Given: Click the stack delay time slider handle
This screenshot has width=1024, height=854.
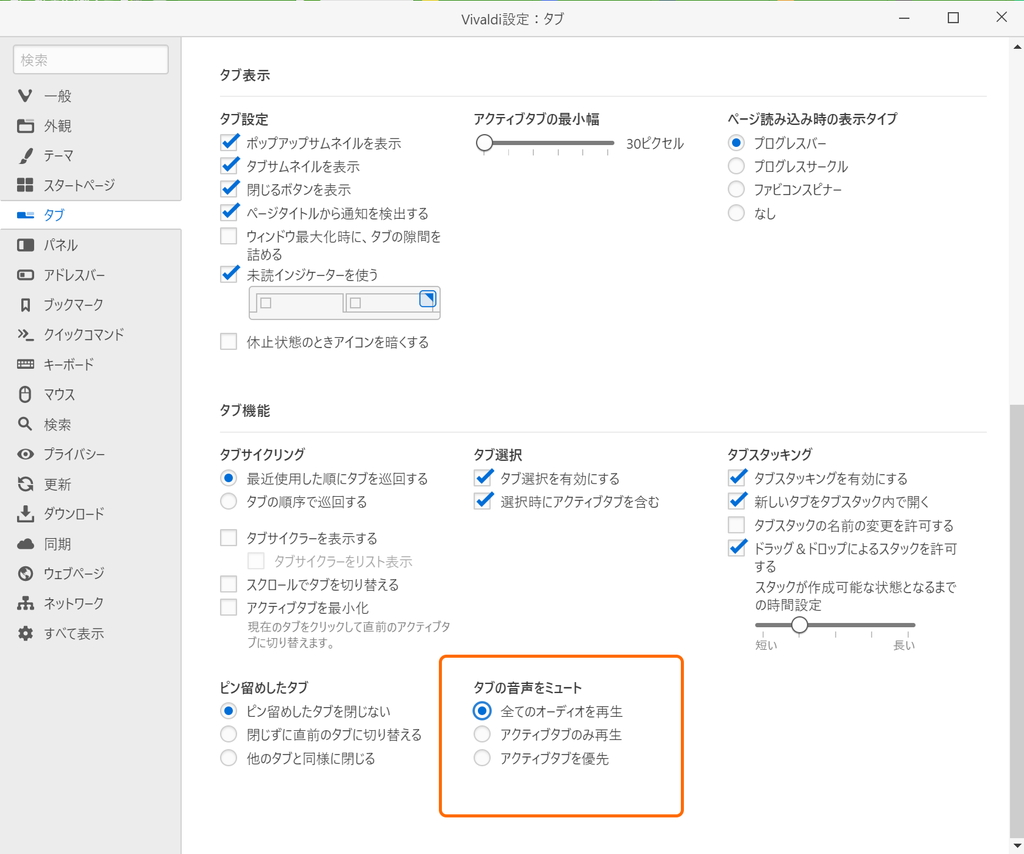Looking at the screenshot, I should coord(799,625).
